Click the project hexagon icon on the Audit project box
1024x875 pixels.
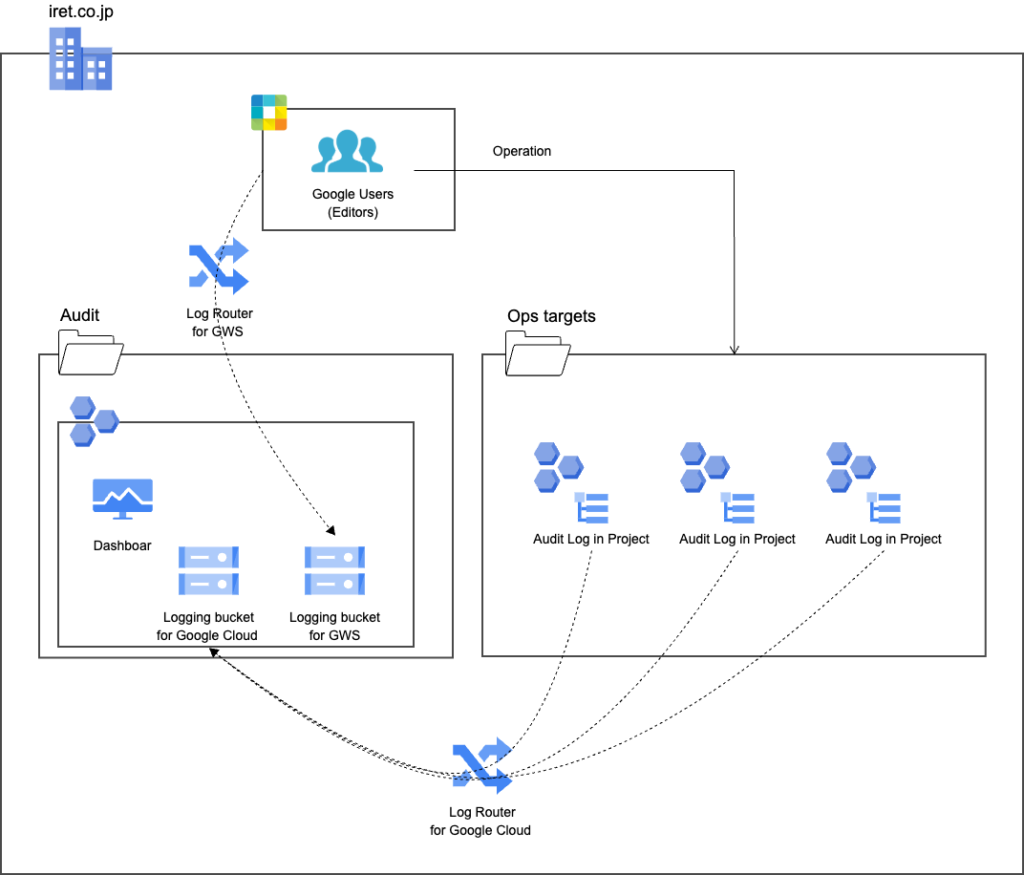93,420
